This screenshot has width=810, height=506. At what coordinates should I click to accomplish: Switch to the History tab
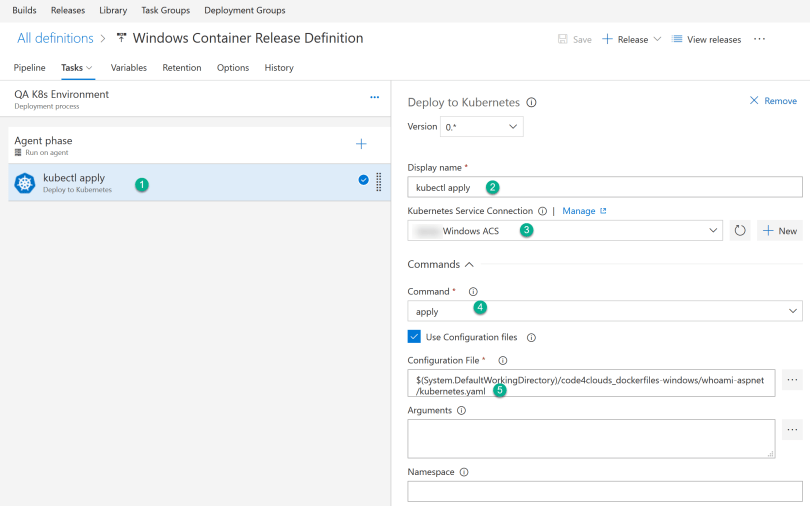pos(279,68)
